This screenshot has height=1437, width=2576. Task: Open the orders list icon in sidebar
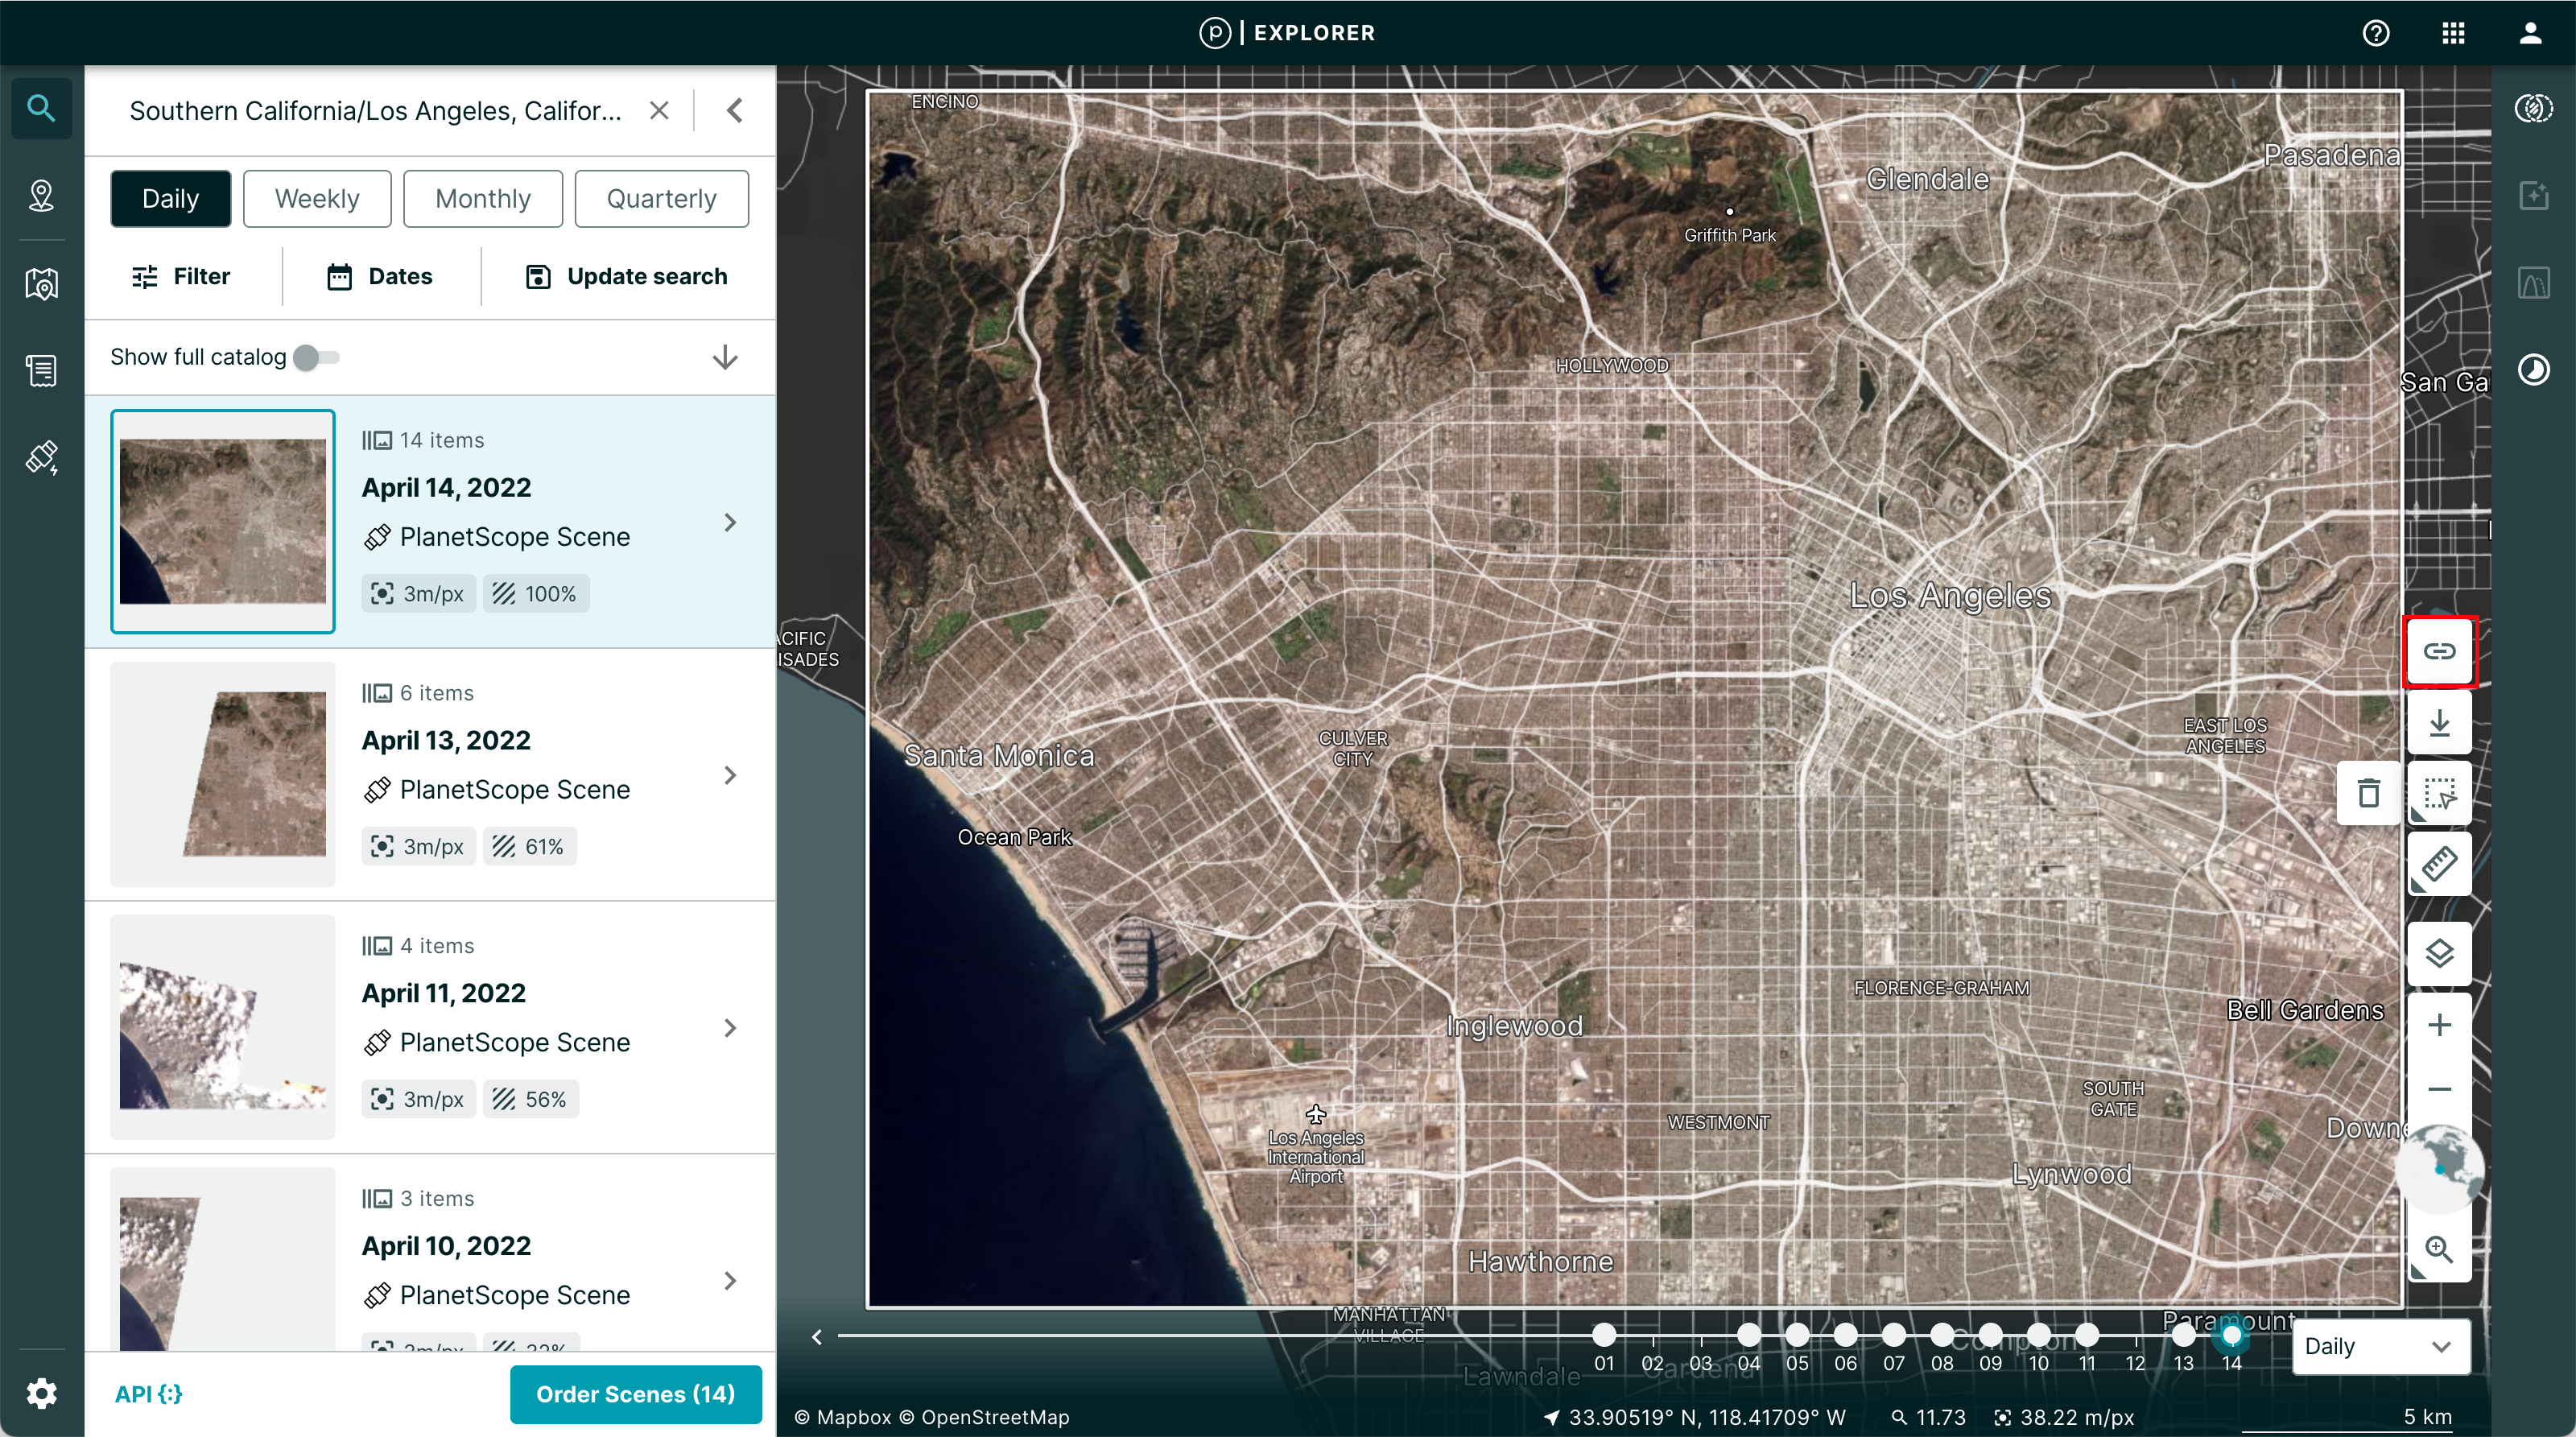41,371
